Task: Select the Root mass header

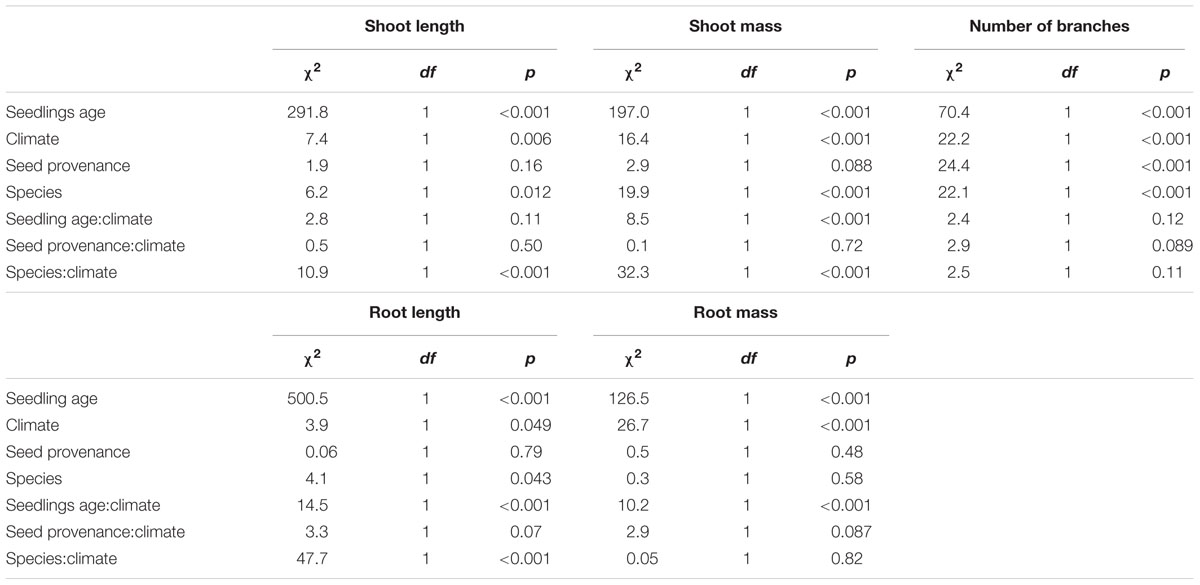Action: [735, 312]
